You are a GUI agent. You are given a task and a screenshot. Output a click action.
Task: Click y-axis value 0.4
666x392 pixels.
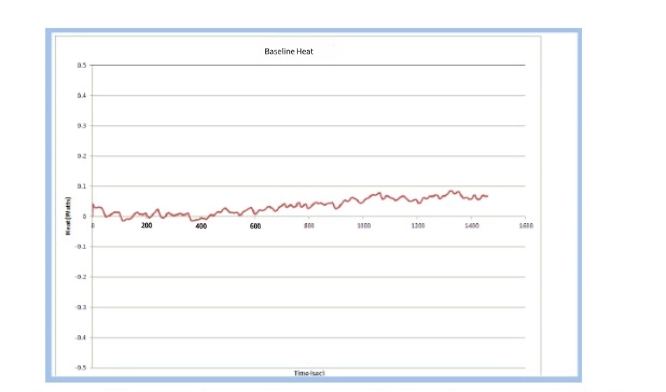[82, 96]
